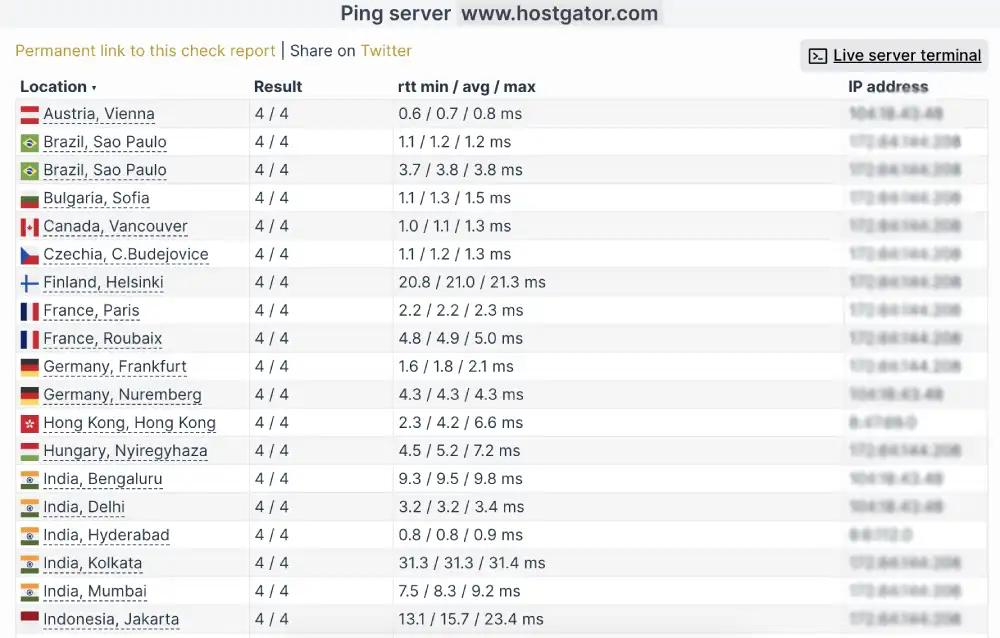Click the Result column header
The image size is (1000, 638).
[x=279, y=87]
